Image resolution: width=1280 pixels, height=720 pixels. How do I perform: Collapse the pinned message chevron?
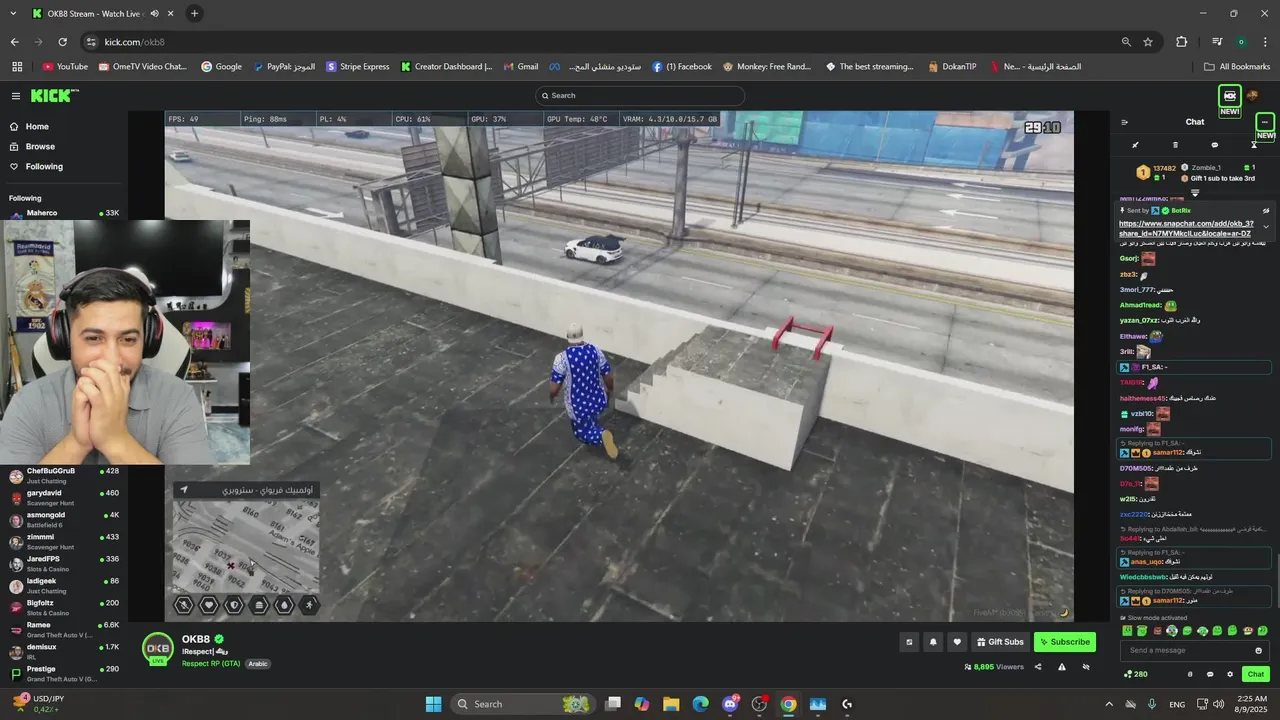coord(1266,226)
